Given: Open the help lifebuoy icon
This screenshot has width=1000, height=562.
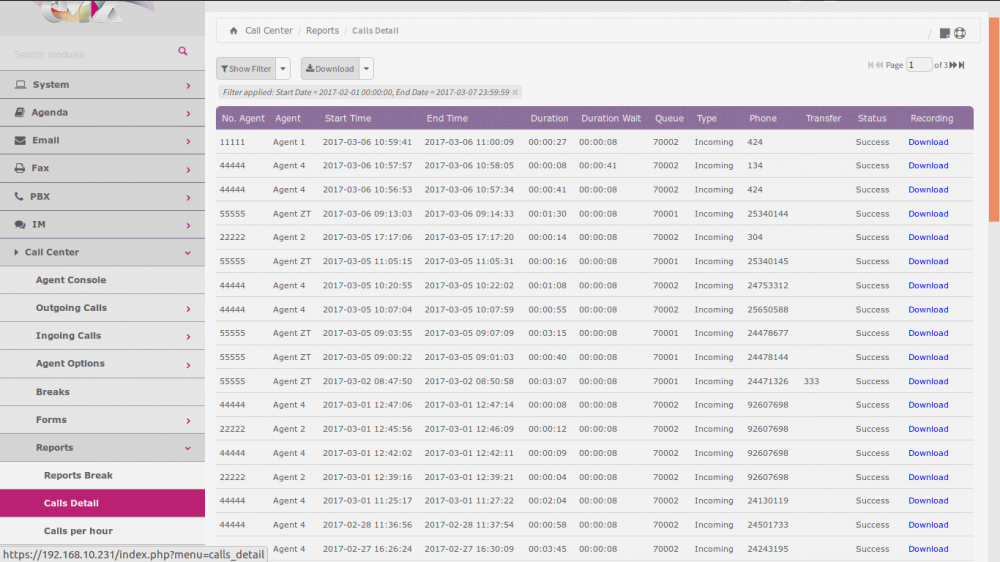Looking at the screenshot, I should click(960, 33).
